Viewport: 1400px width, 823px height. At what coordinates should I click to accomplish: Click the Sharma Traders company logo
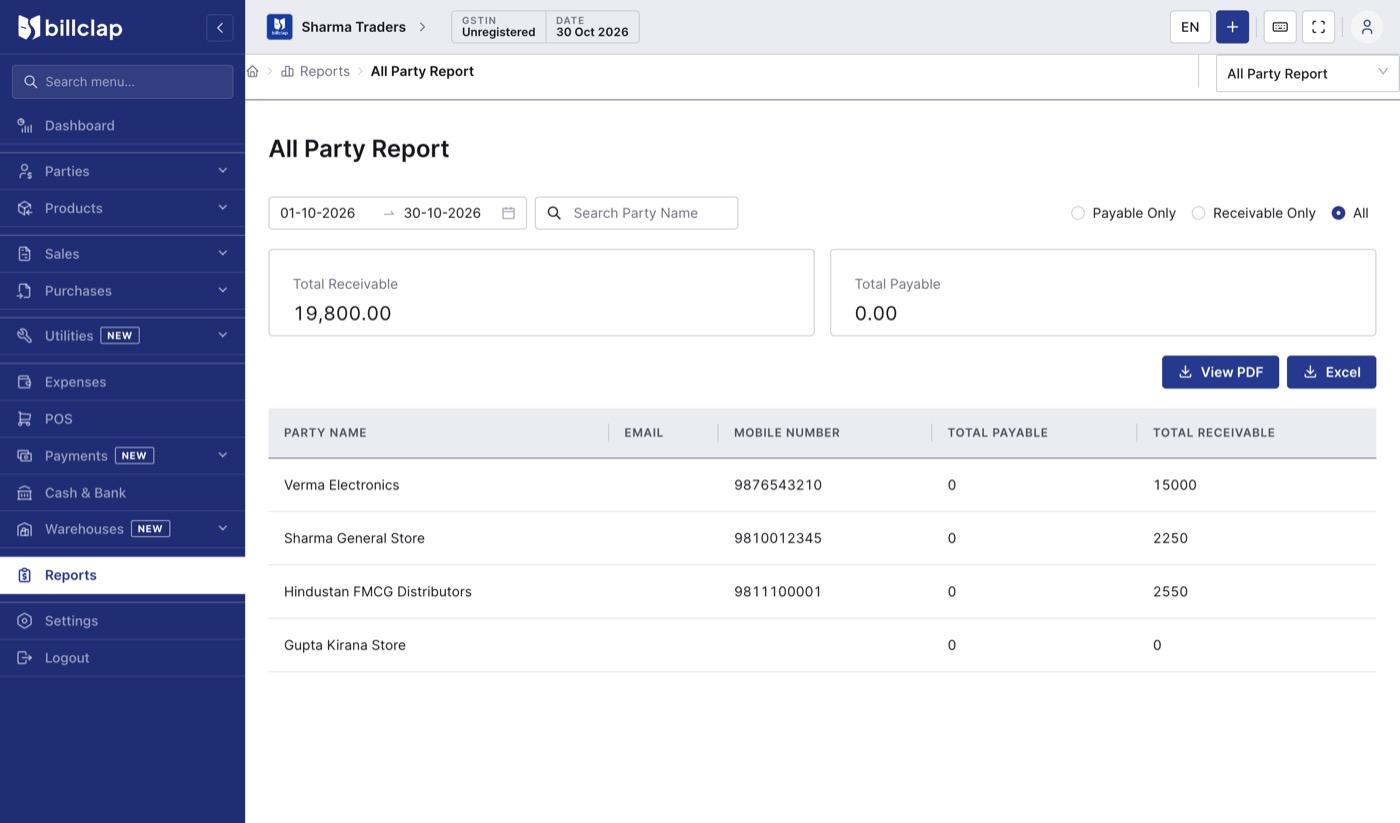click(279, 27)
